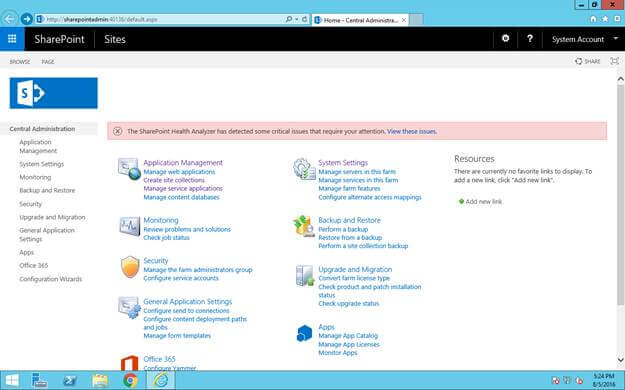Click the Monitoring section icon

[x=130, y=226]
